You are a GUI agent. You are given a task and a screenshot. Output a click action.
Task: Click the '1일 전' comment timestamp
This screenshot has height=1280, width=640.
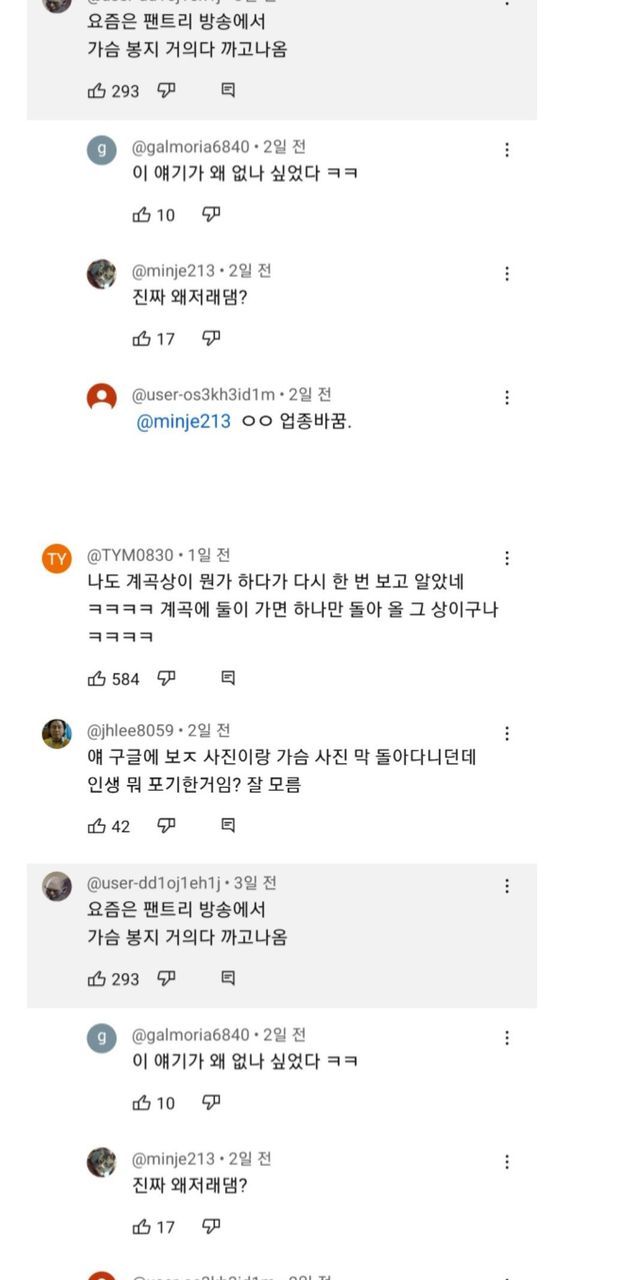pos(209,555)
